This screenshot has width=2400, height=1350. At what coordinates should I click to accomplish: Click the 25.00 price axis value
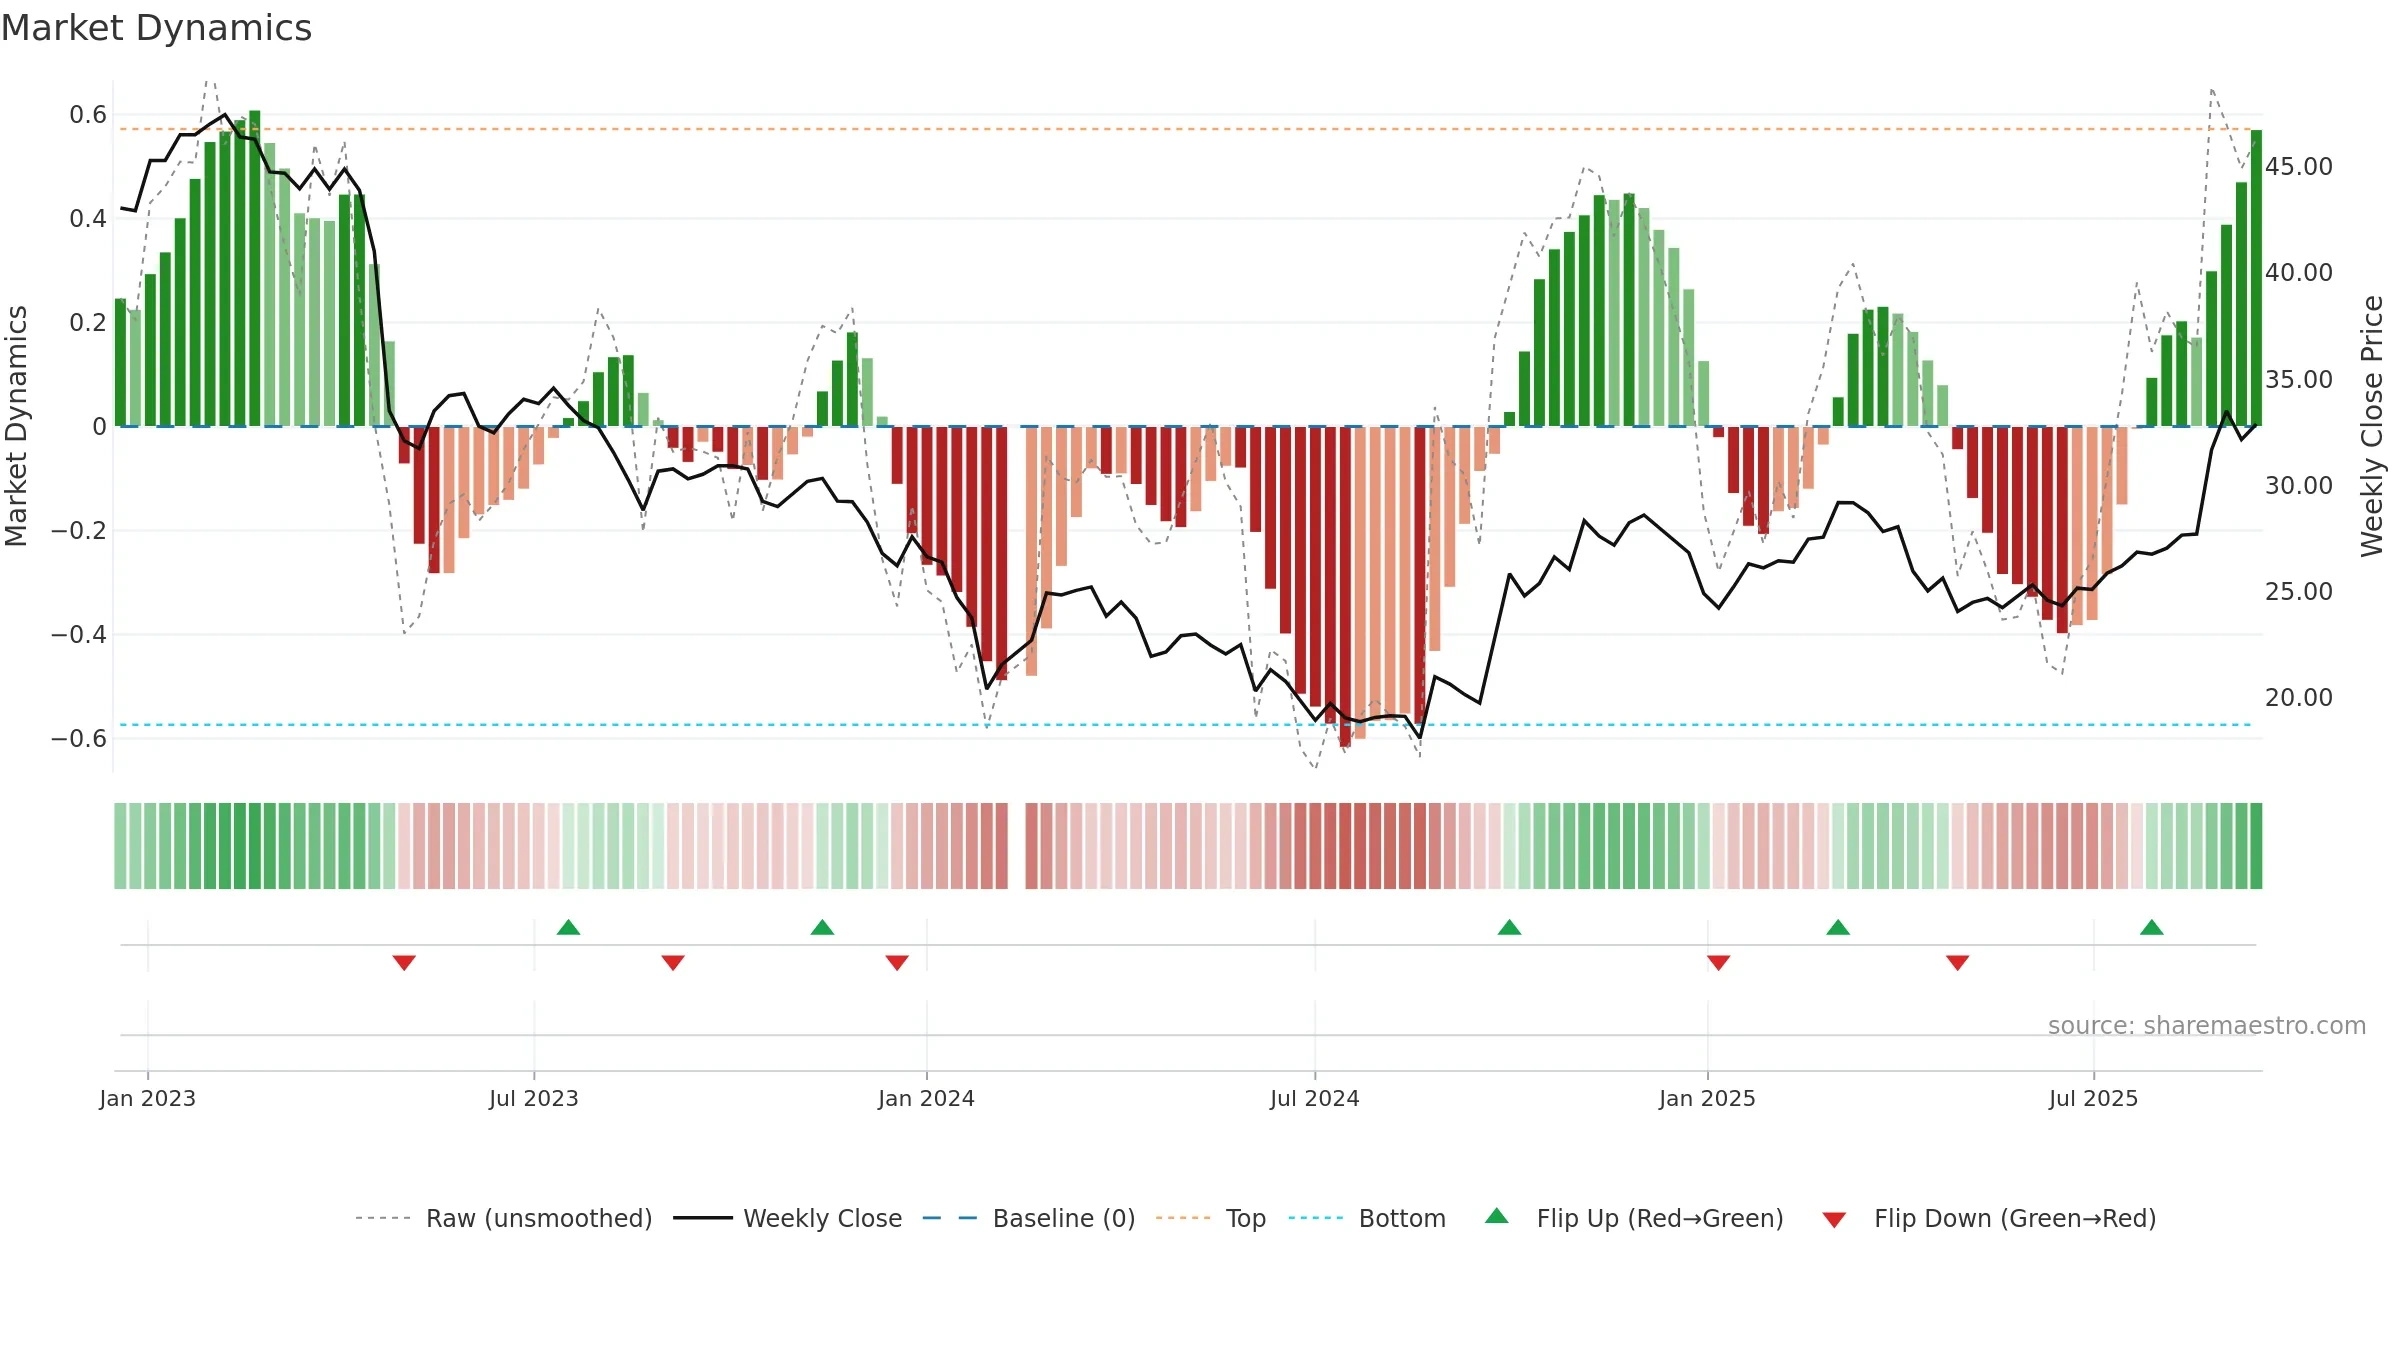coord(2299,591)
